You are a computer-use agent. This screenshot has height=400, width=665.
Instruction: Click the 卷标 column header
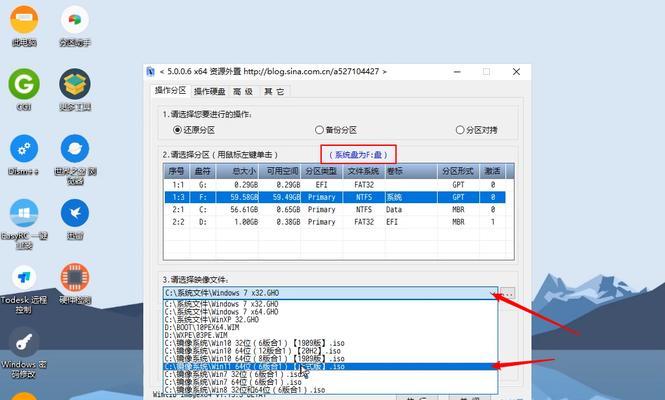coord(411,171)
